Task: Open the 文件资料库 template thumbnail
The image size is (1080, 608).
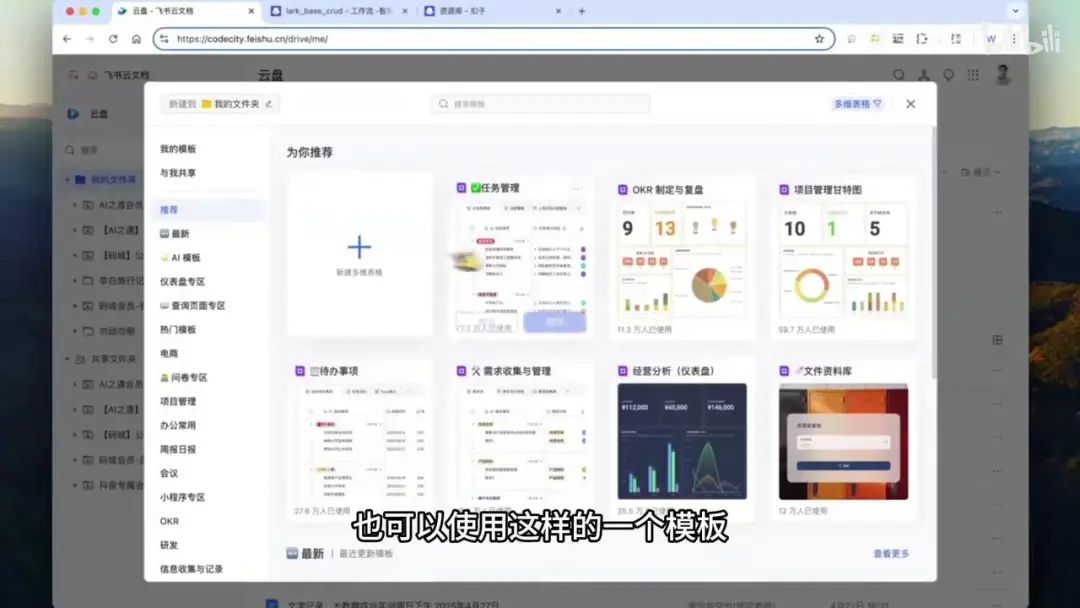Action: click(x=843, y=441)
